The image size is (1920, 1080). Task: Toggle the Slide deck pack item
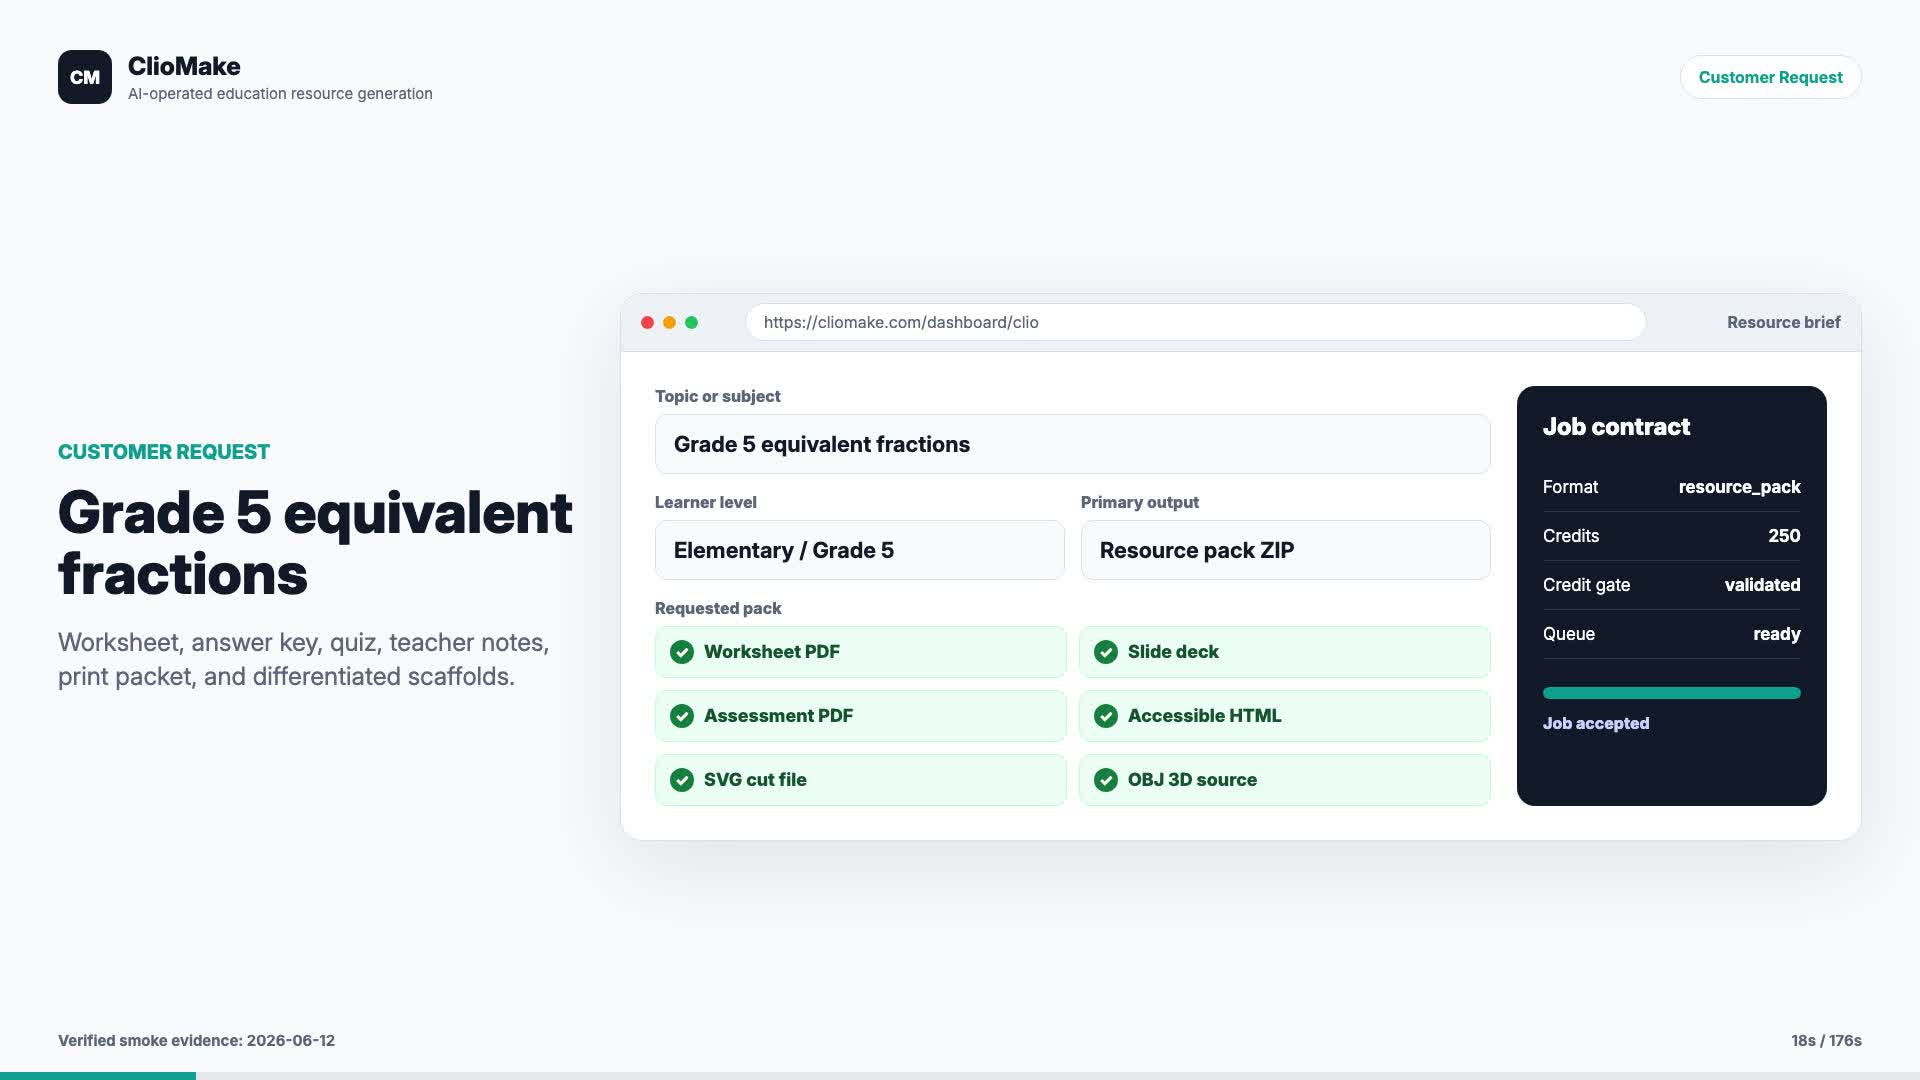coord(1284,652)
